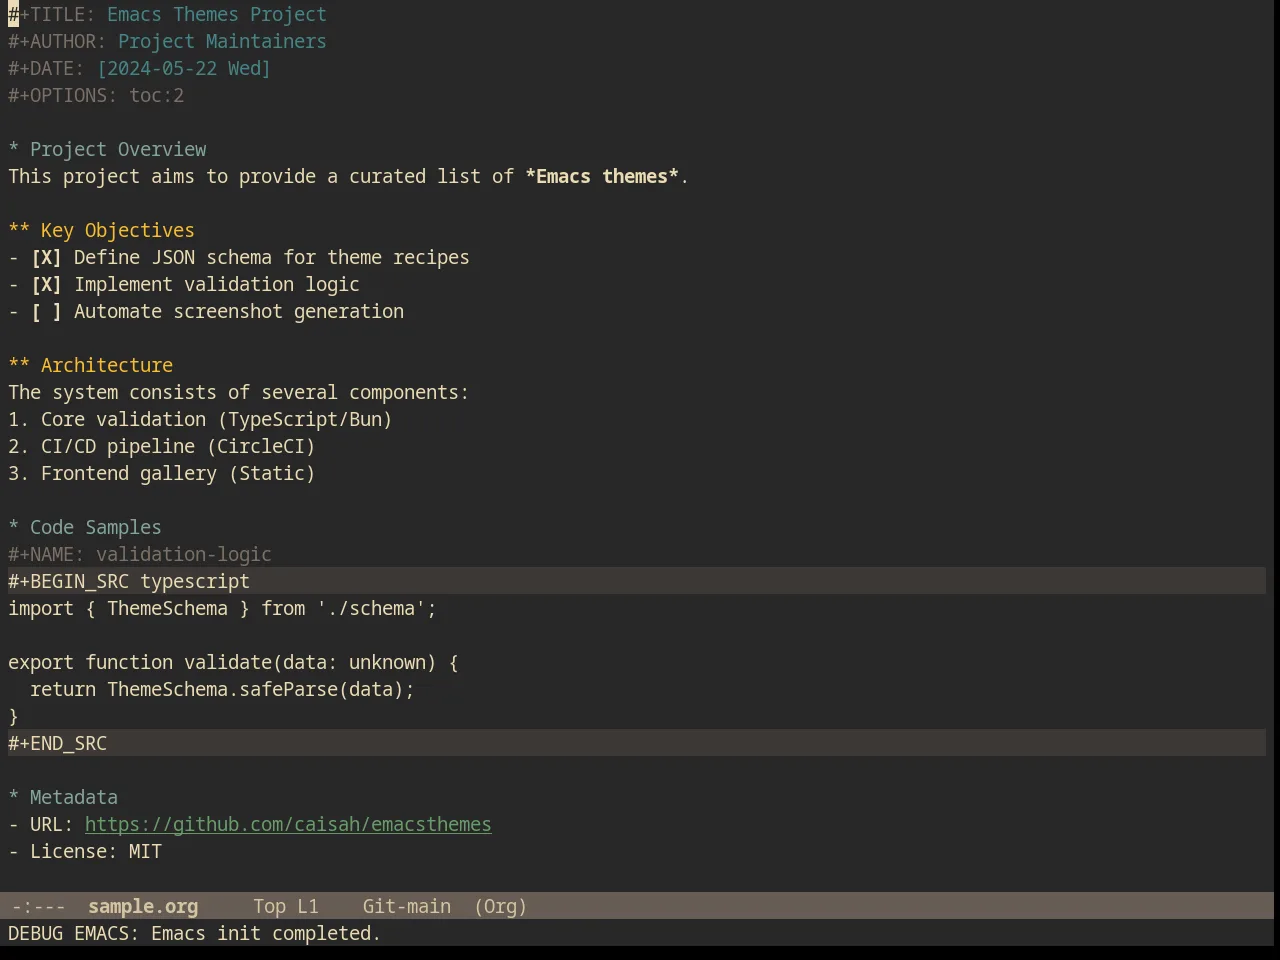Viewport: 1280px width, 960px height.
Task: Toggle the 'Implement validation logic' checkbox
Action: point(46,284)
